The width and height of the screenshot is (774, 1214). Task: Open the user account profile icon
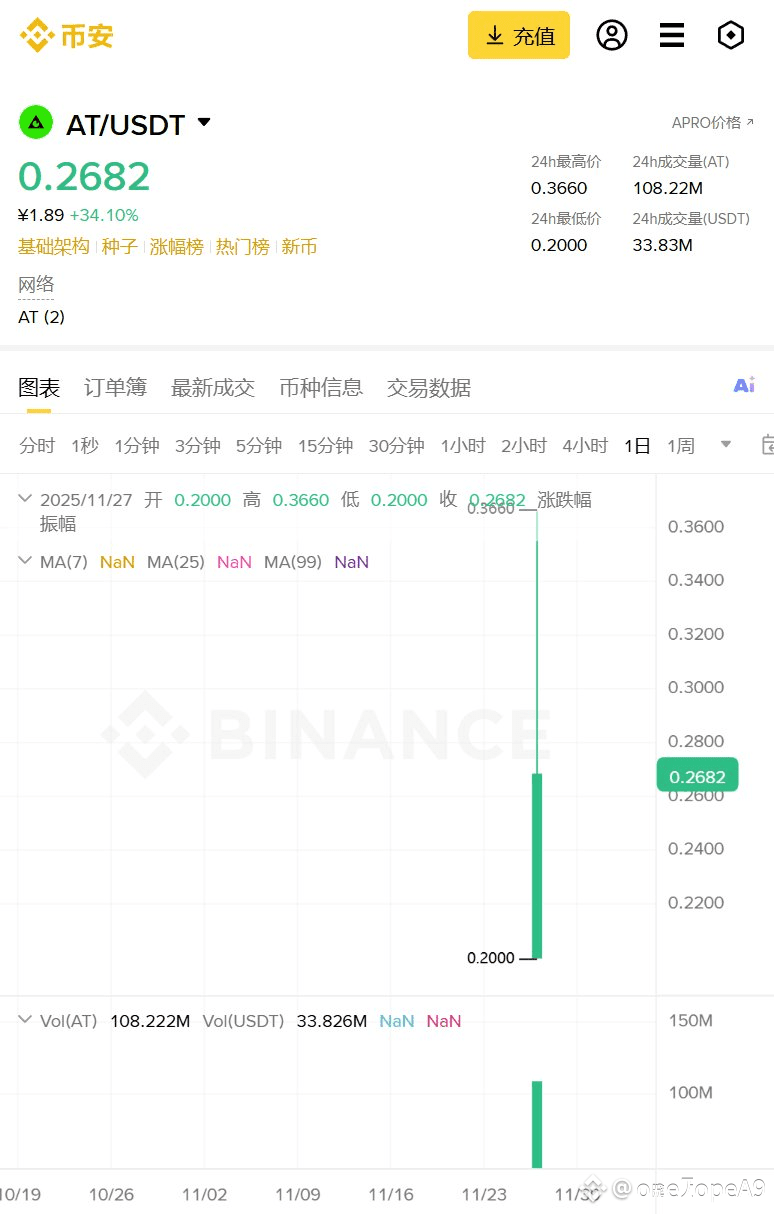pyautogui.click(x=611, y=35)
